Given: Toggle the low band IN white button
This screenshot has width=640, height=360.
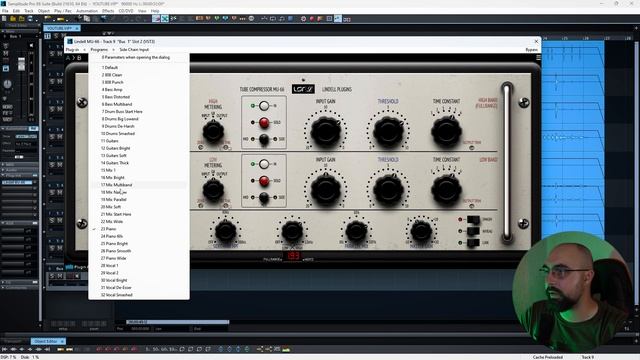Looking at the screenshot, I should point(264,164).
